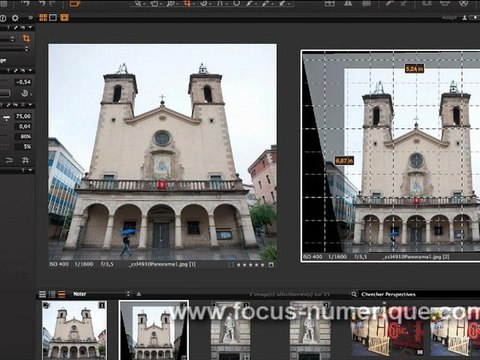Click filename _ccl4910Panorama1.jpg [2]
This screenshot has width=480, height=360.
point(416,257)
